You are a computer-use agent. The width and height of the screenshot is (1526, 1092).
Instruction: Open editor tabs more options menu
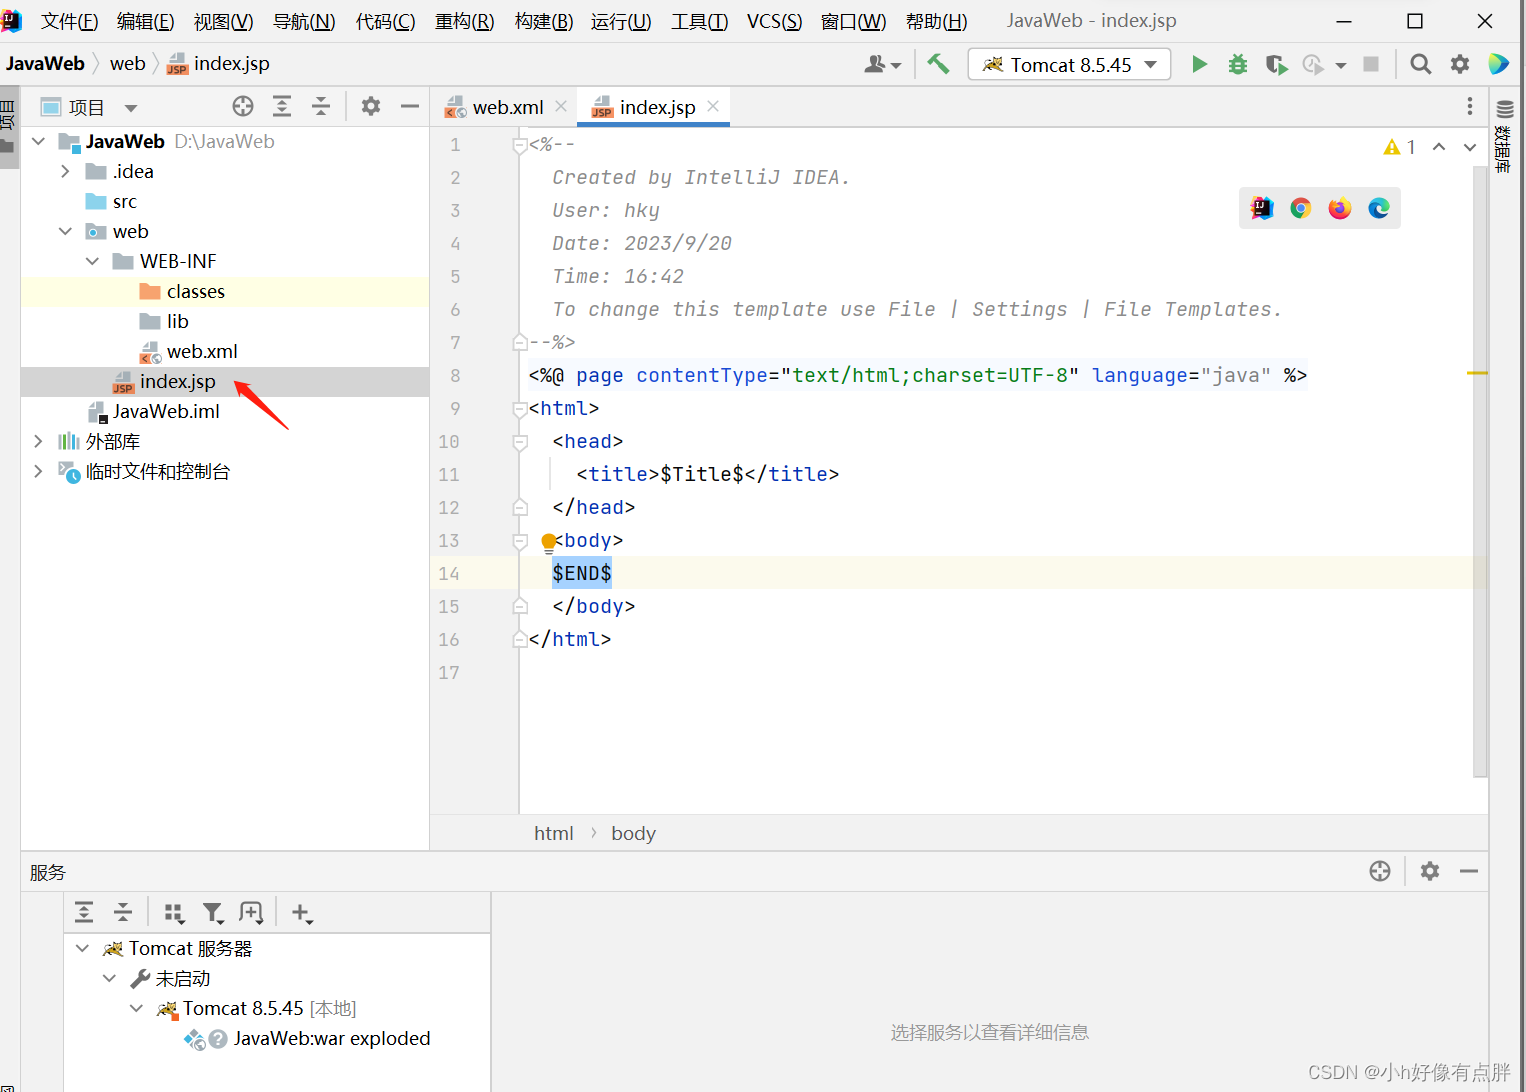point(1469,106)
